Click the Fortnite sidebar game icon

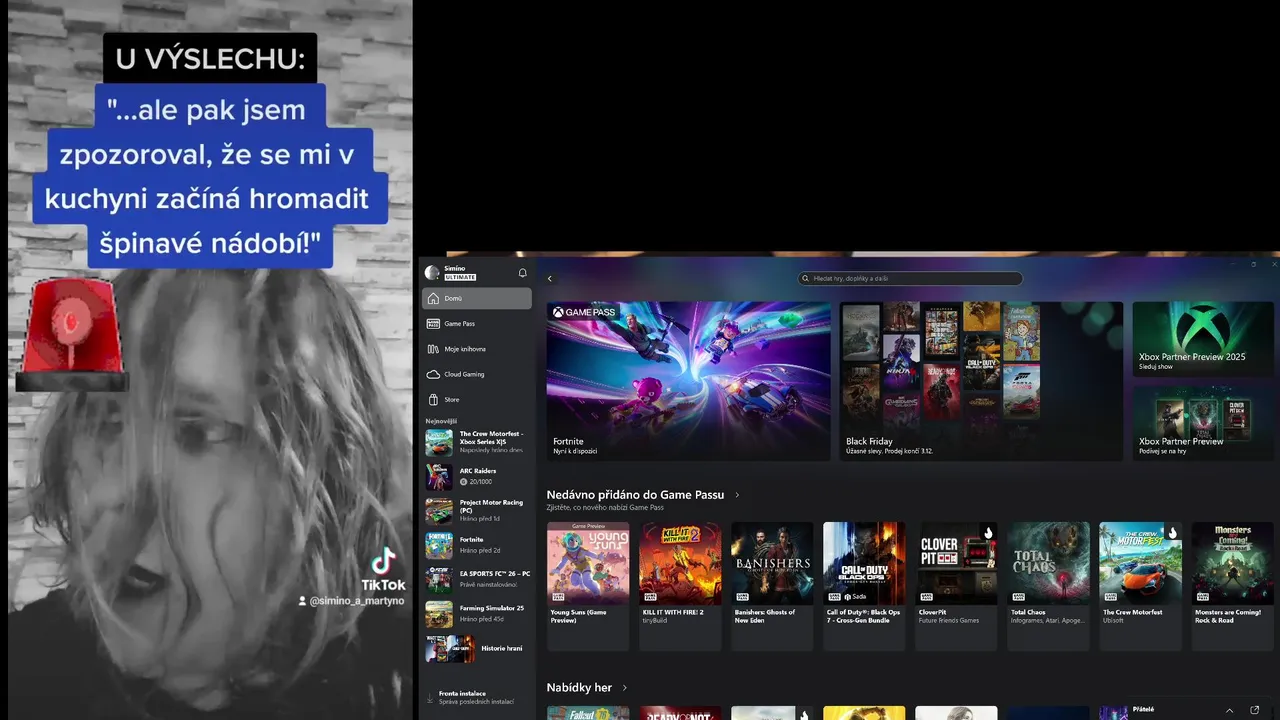[x=439, y=545]
